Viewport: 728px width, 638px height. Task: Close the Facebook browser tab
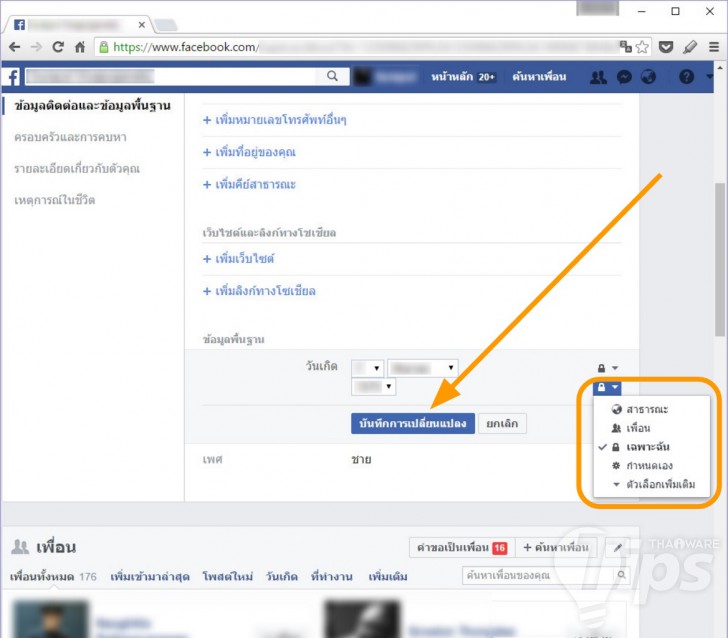142,25
